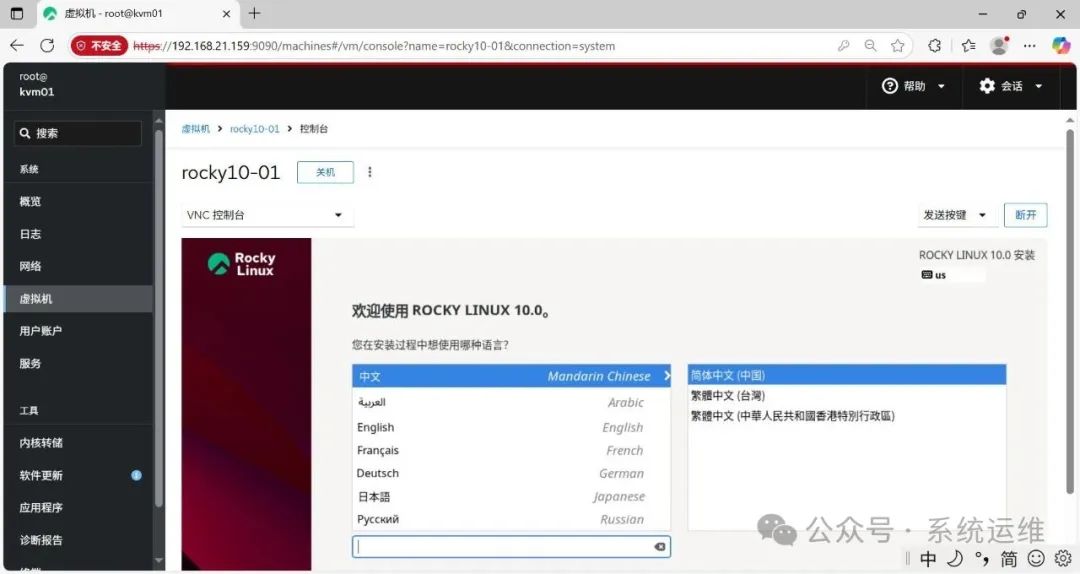Click the main page vertical scrollbar

coord(1070,310)
